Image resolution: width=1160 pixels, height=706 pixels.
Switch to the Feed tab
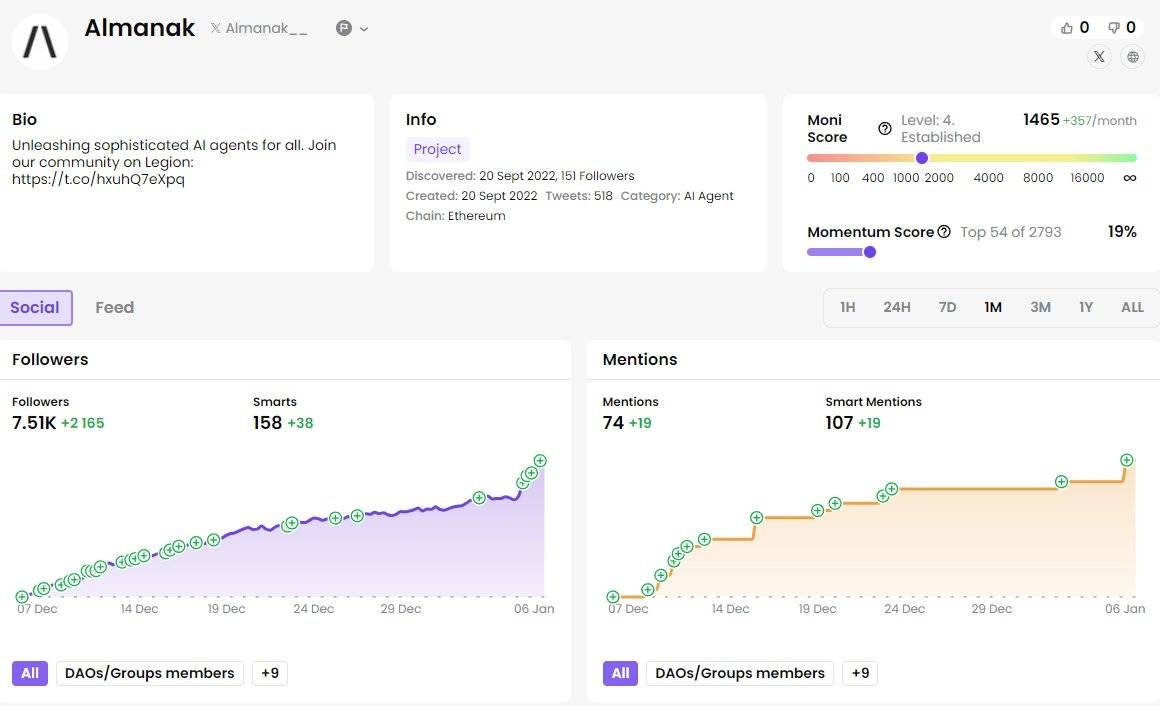click(x=114, y=308)
